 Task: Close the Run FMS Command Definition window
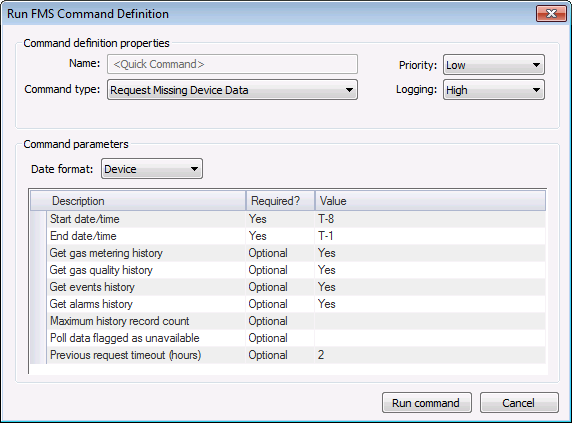pos(551,14)
